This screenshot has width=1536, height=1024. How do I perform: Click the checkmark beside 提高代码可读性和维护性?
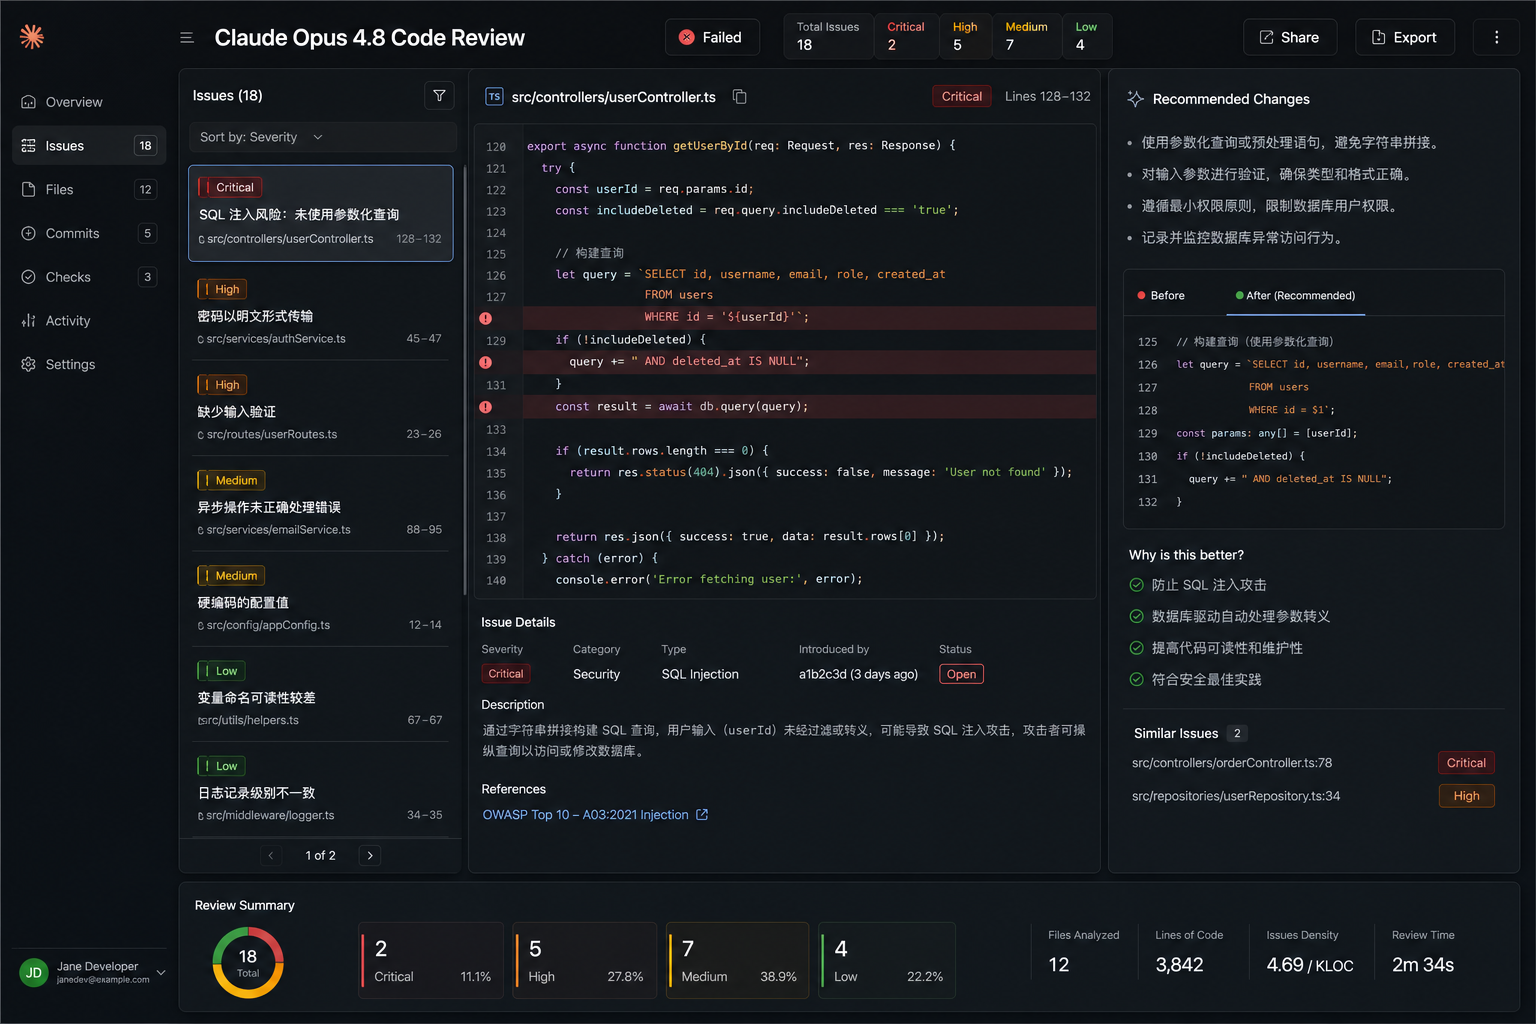(x=1136, y=648)
